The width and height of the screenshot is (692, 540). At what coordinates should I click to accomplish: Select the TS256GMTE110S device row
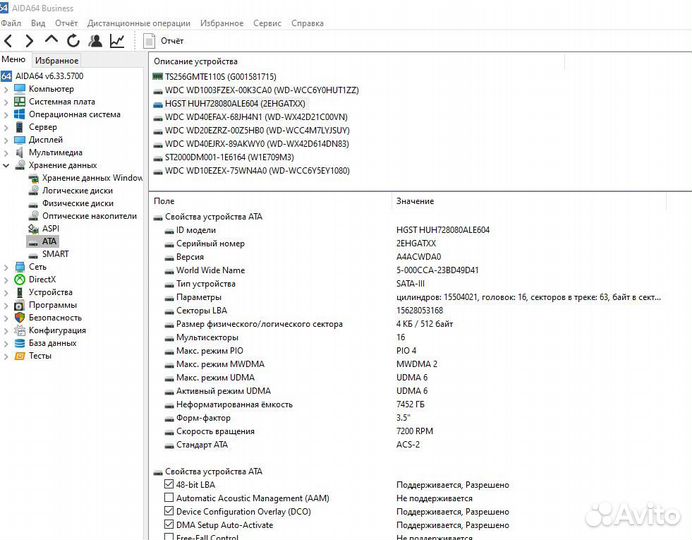click(221, 77)
